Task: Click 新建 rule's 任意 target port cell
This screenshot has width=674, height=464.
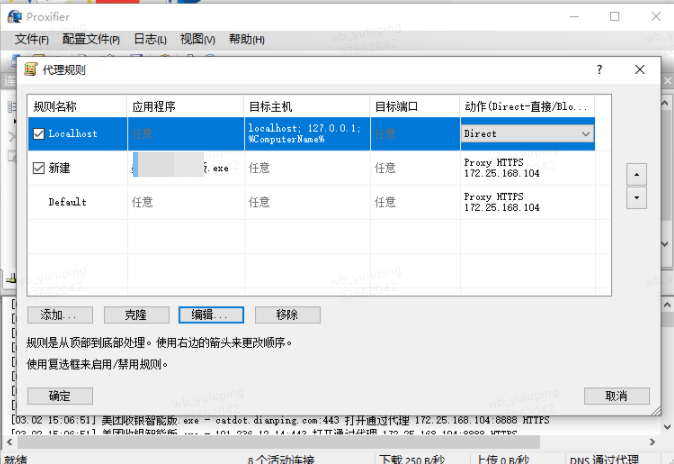Action: point(415,168)
